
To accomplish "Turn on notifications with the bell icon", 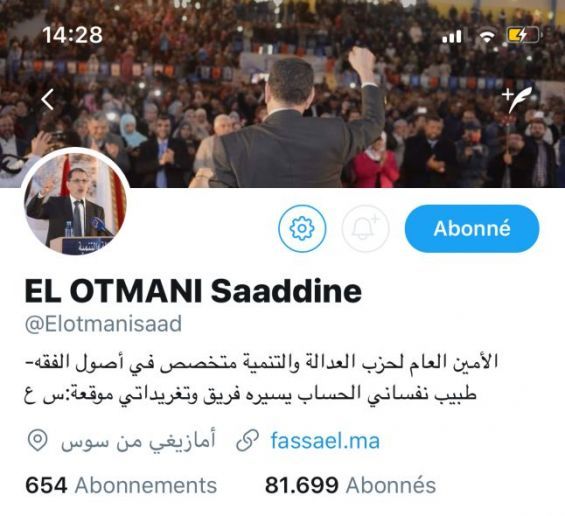I will (x=365, y=228).
